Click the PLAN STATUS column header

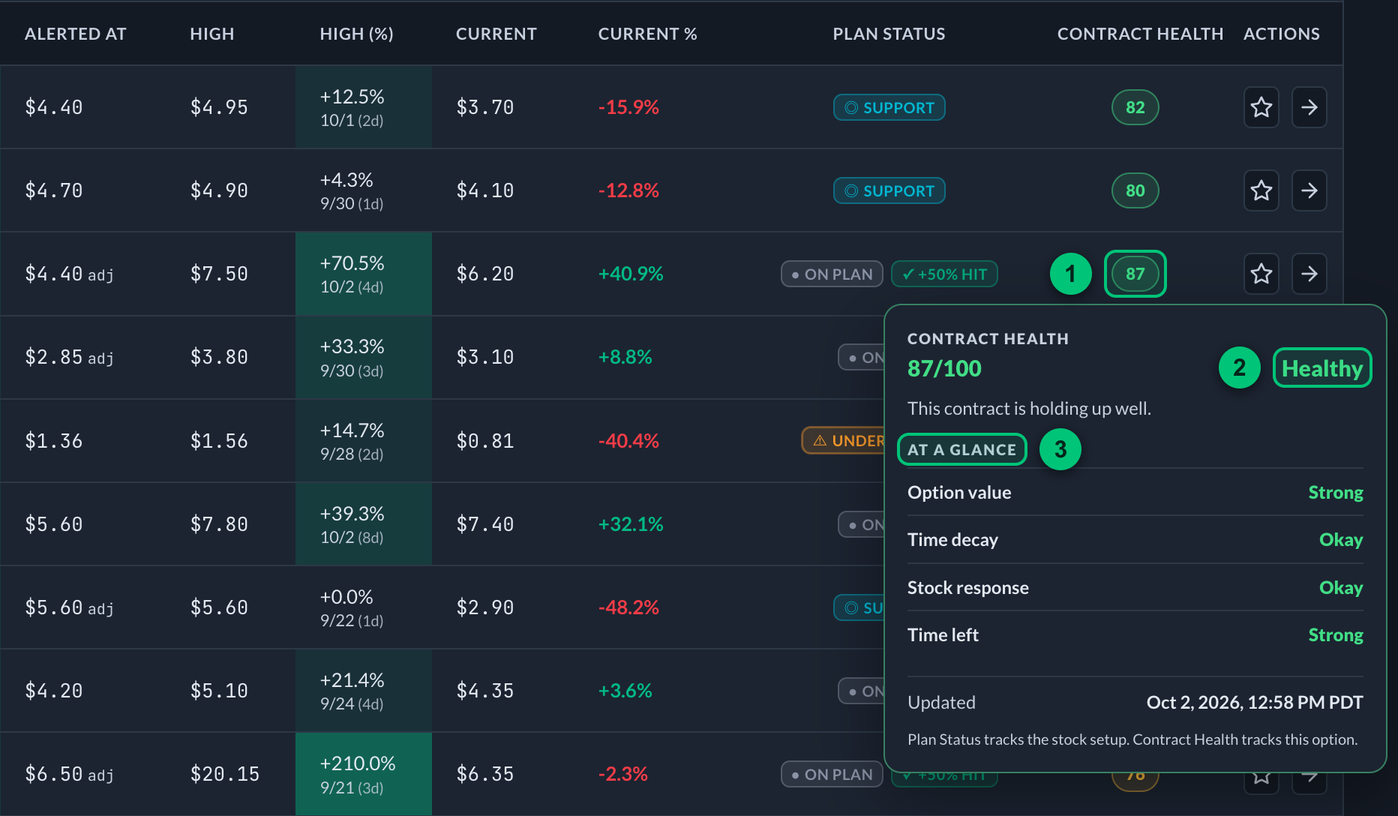889,34
